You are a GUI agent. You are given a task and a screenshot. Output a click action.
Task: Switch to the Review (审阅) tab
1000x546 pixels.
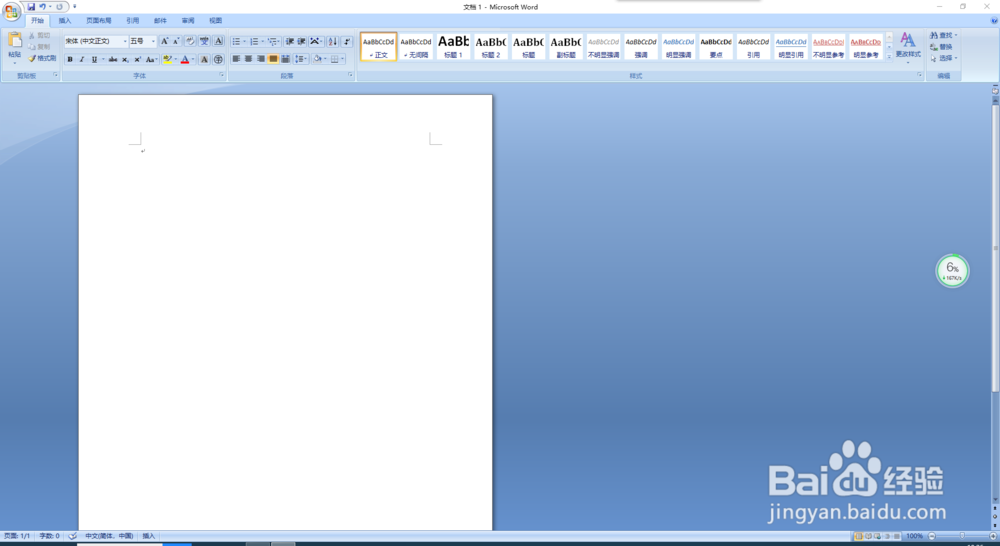(x=188, y=21)
